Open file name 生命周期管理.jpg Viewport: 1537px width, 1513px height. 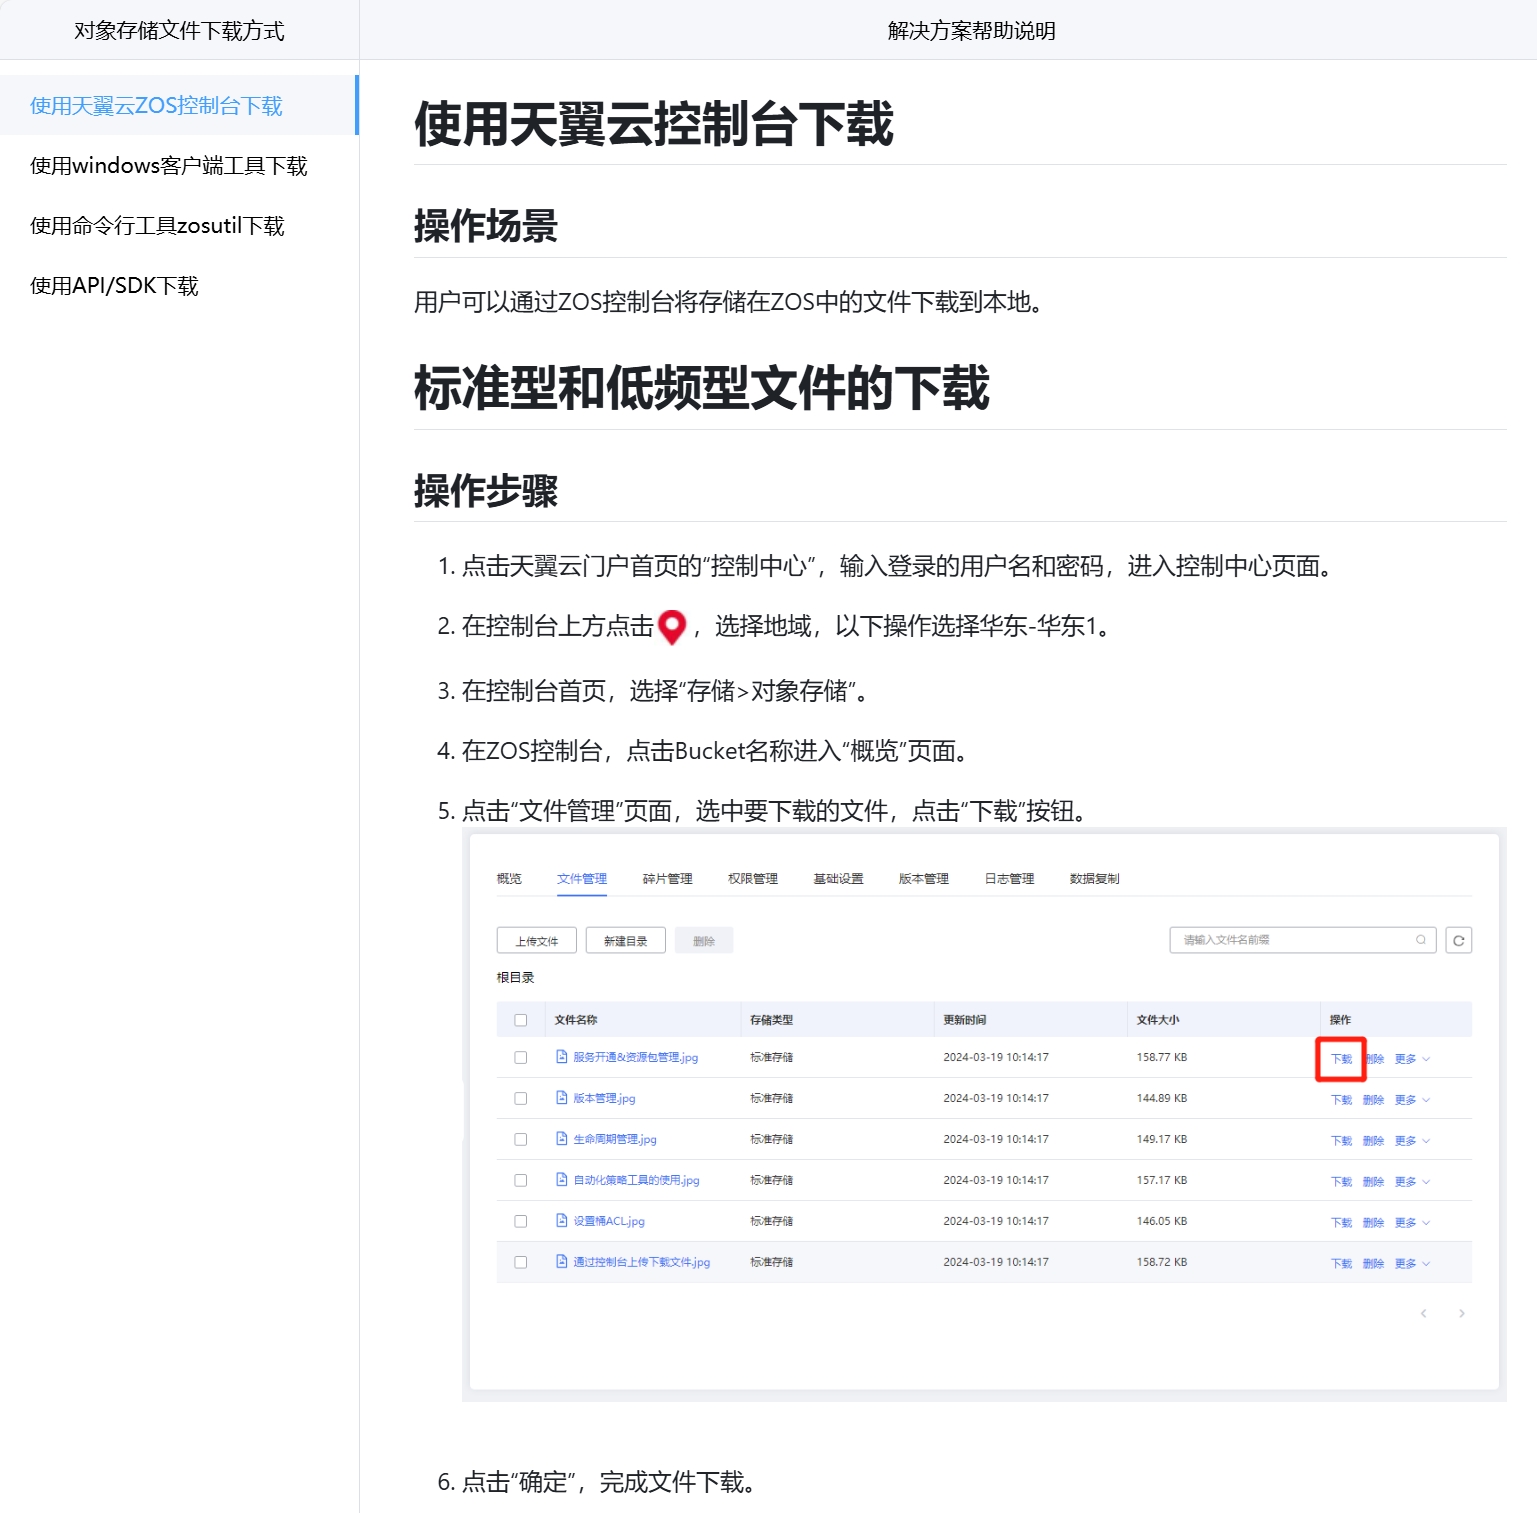tap(615, 1139)
